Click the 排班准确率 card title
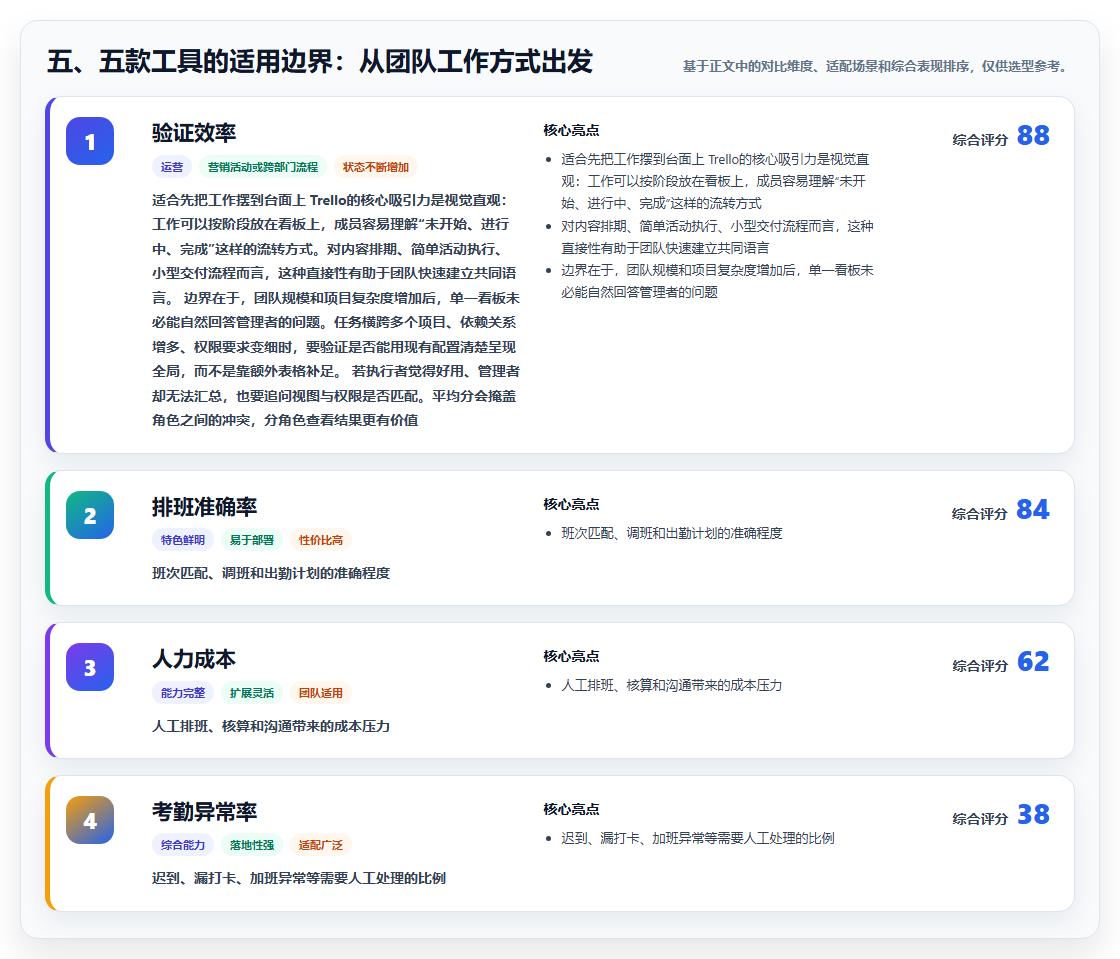The height and width of the screenshot is (959, 1120). pyautogui.click(x=204, y=507)
